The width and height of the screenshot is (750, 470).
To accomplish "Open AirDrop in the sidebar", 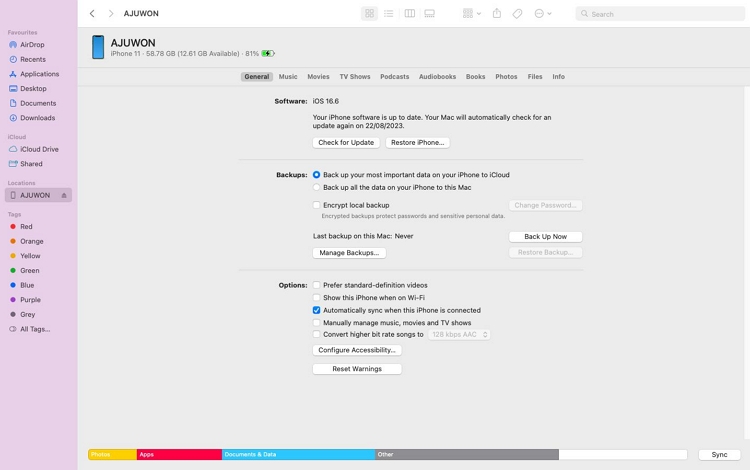I will (33, 44).
